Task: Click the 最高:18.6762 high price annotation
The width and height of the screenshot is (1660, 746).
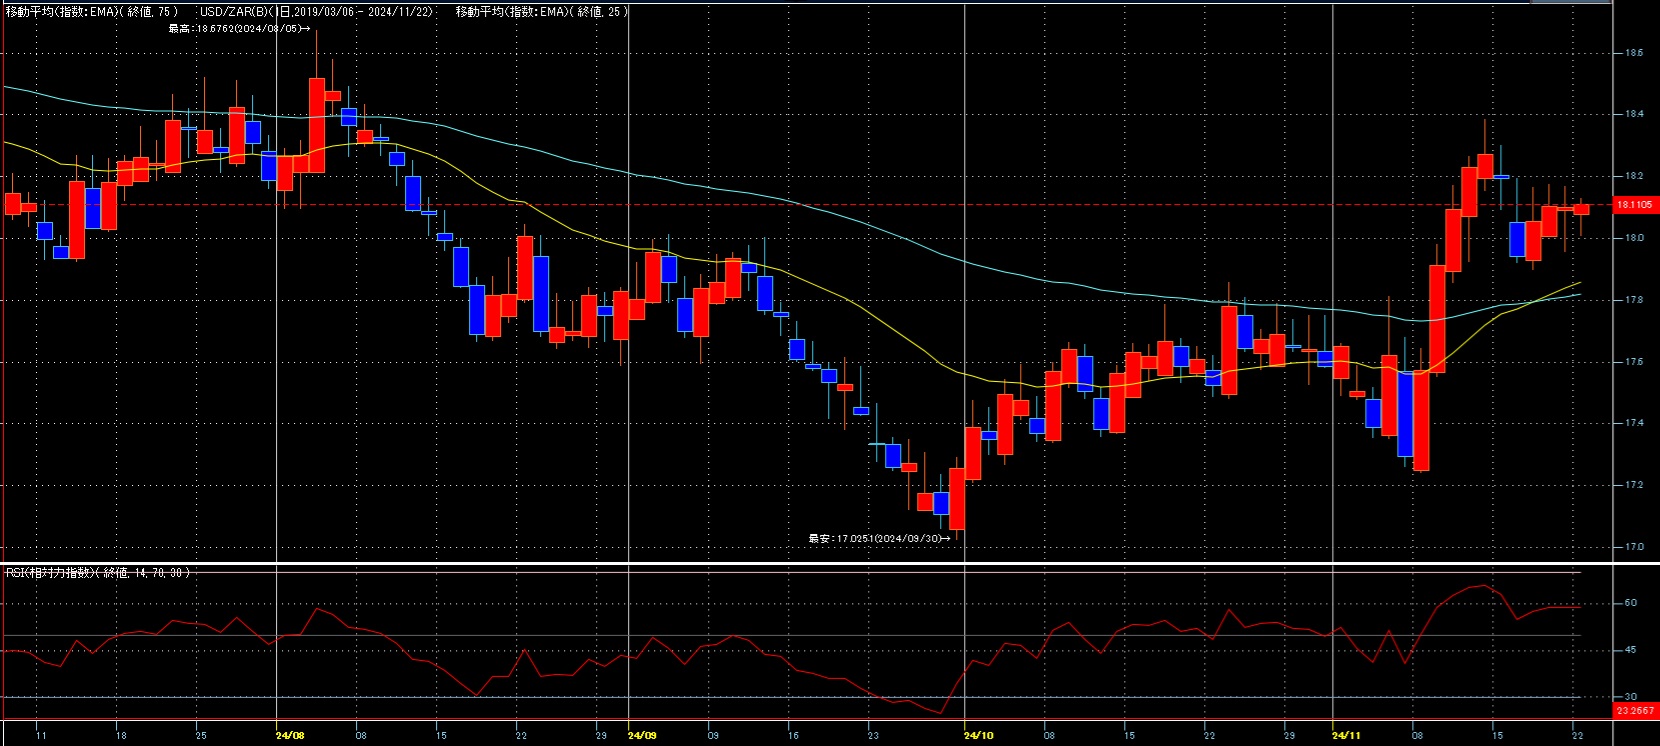Action: point(239,29)
